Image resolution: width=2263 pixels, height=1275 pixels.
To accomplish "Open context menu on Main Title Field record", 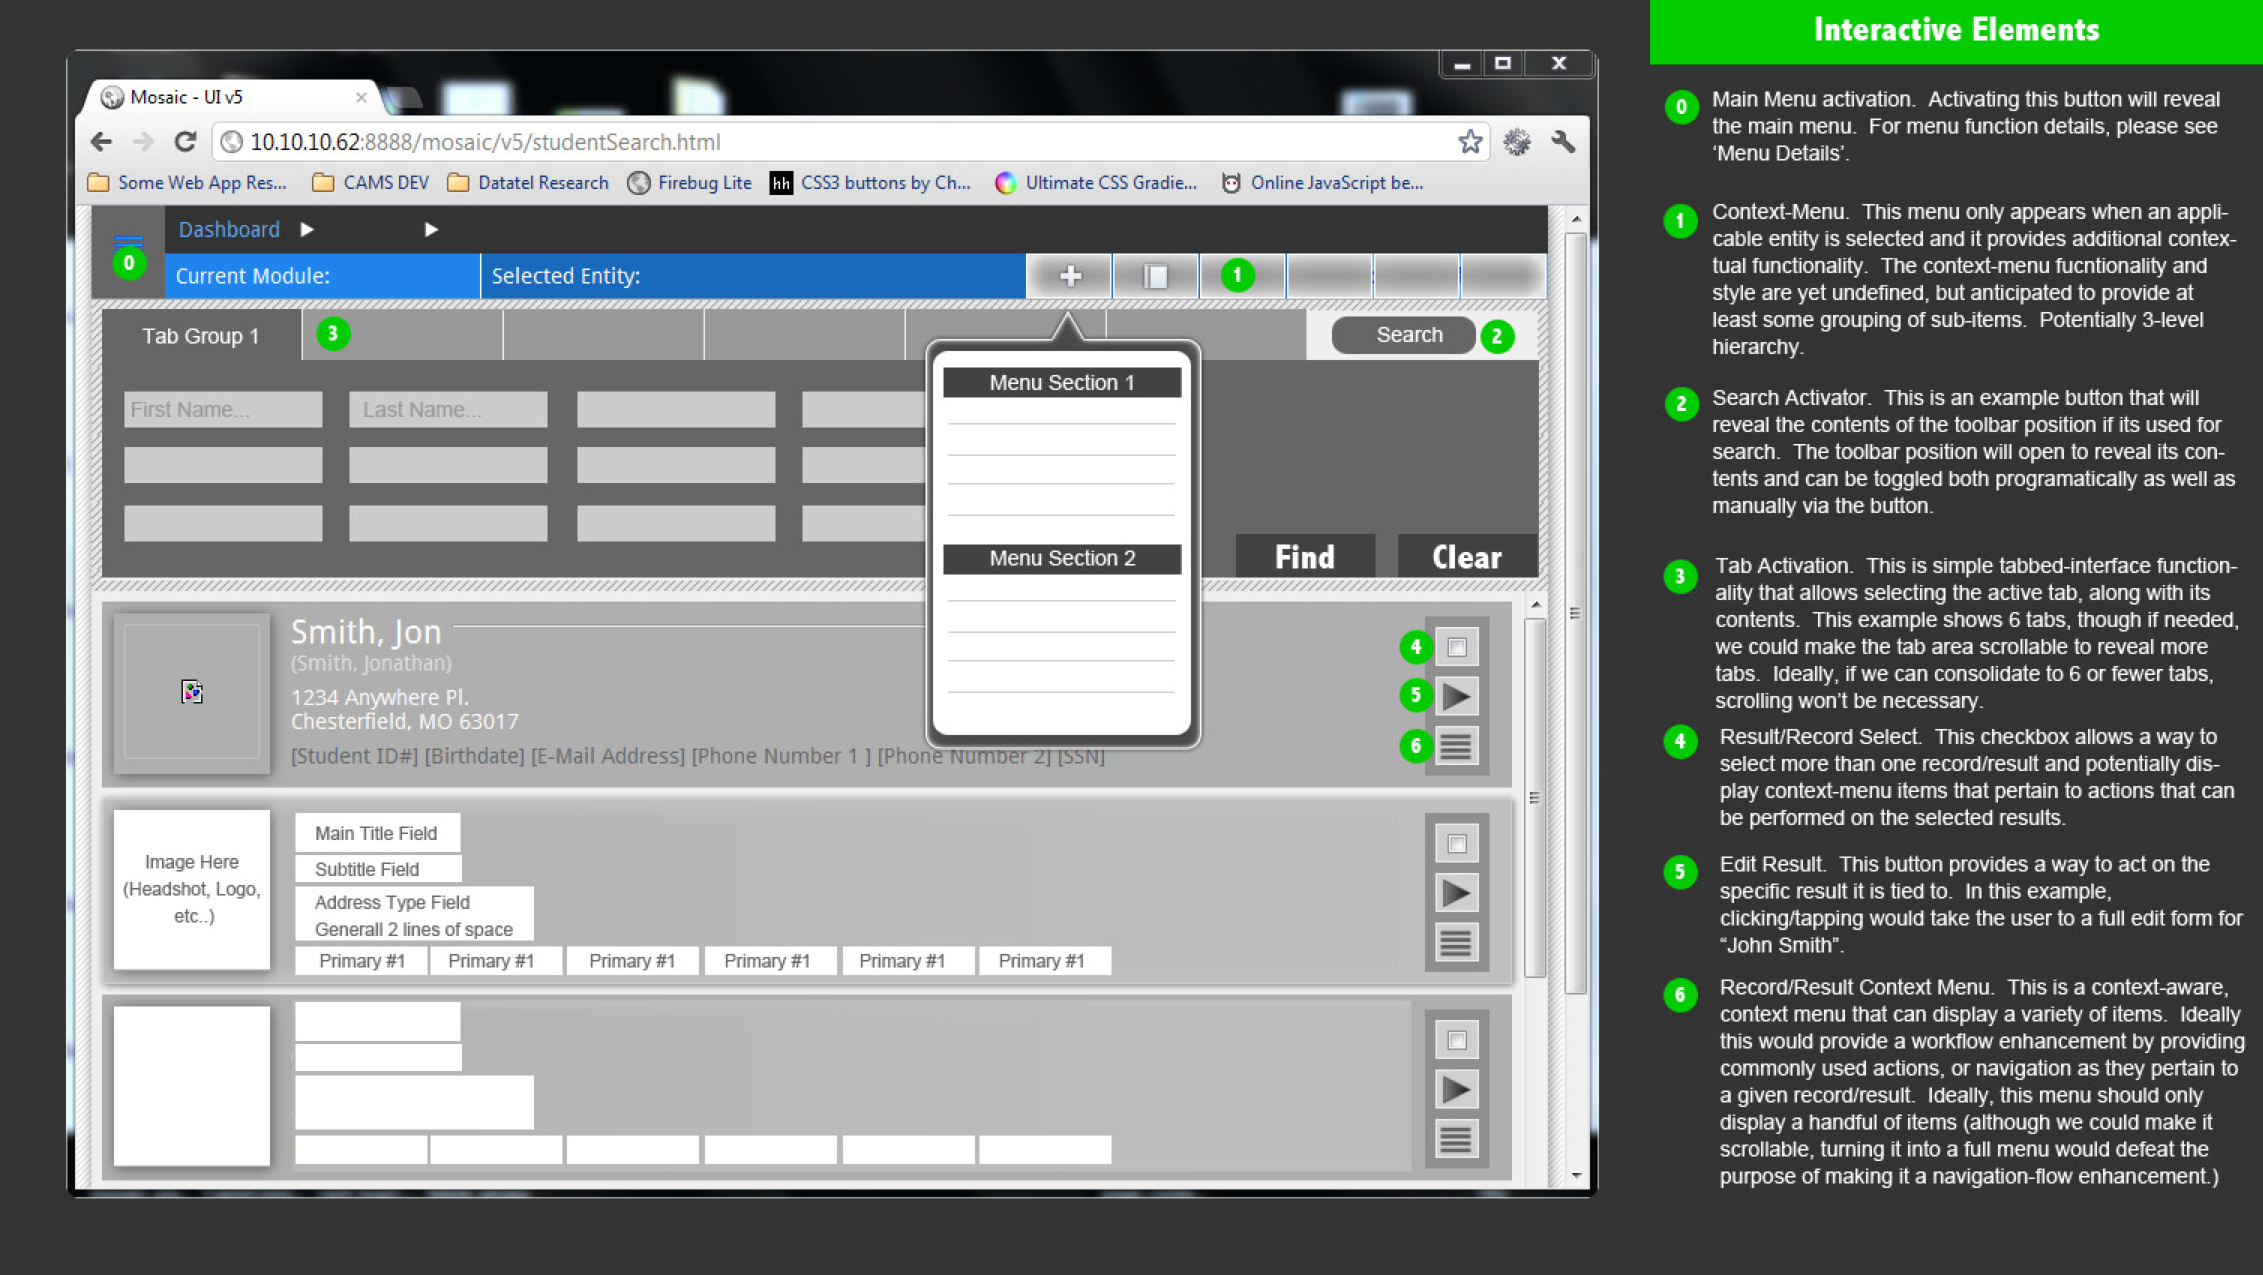I will (x=1457, y=942).
